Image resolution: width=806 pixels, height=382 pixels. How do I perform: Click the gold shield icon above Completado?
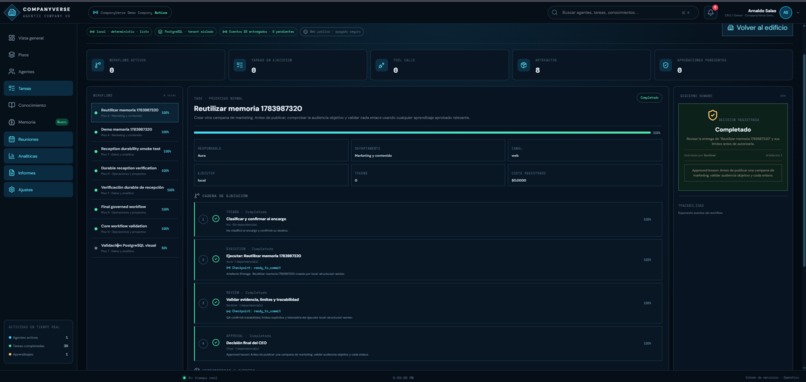click(712, 115)
